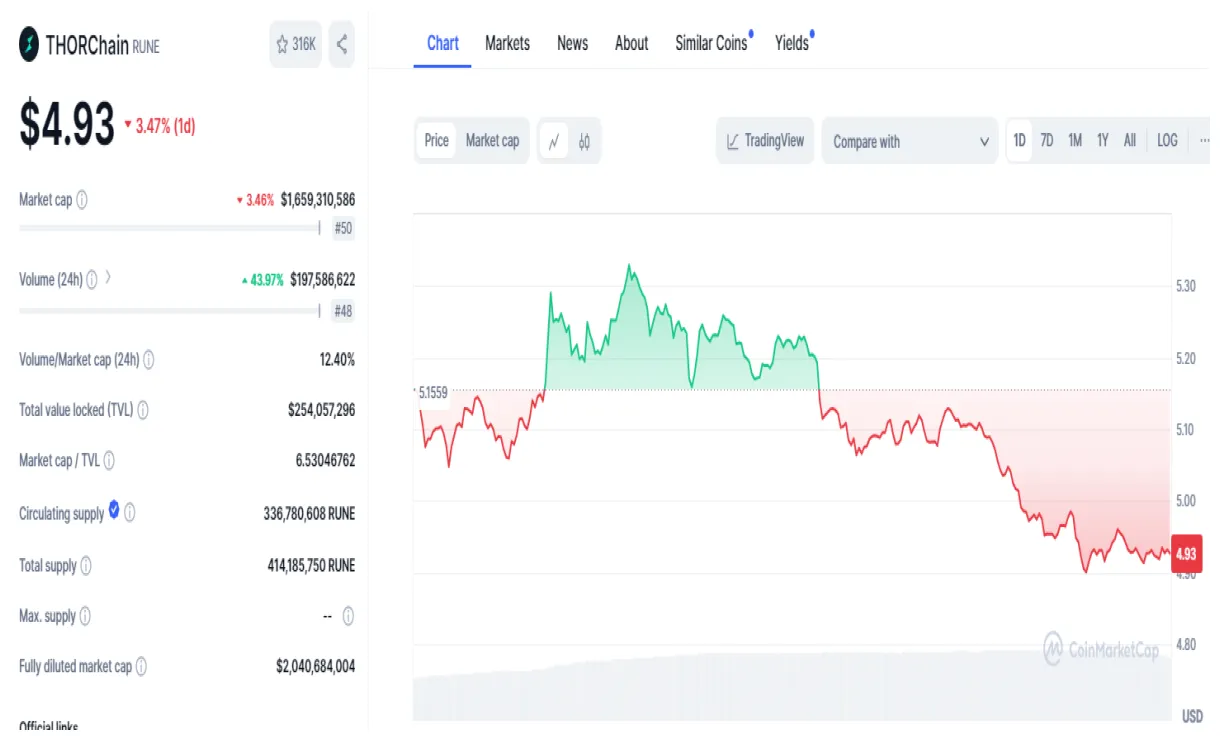Click the 1Y timeframe button
Image resolution: width=1220 pixels, height=740 pixels.
coord(1102,141)
